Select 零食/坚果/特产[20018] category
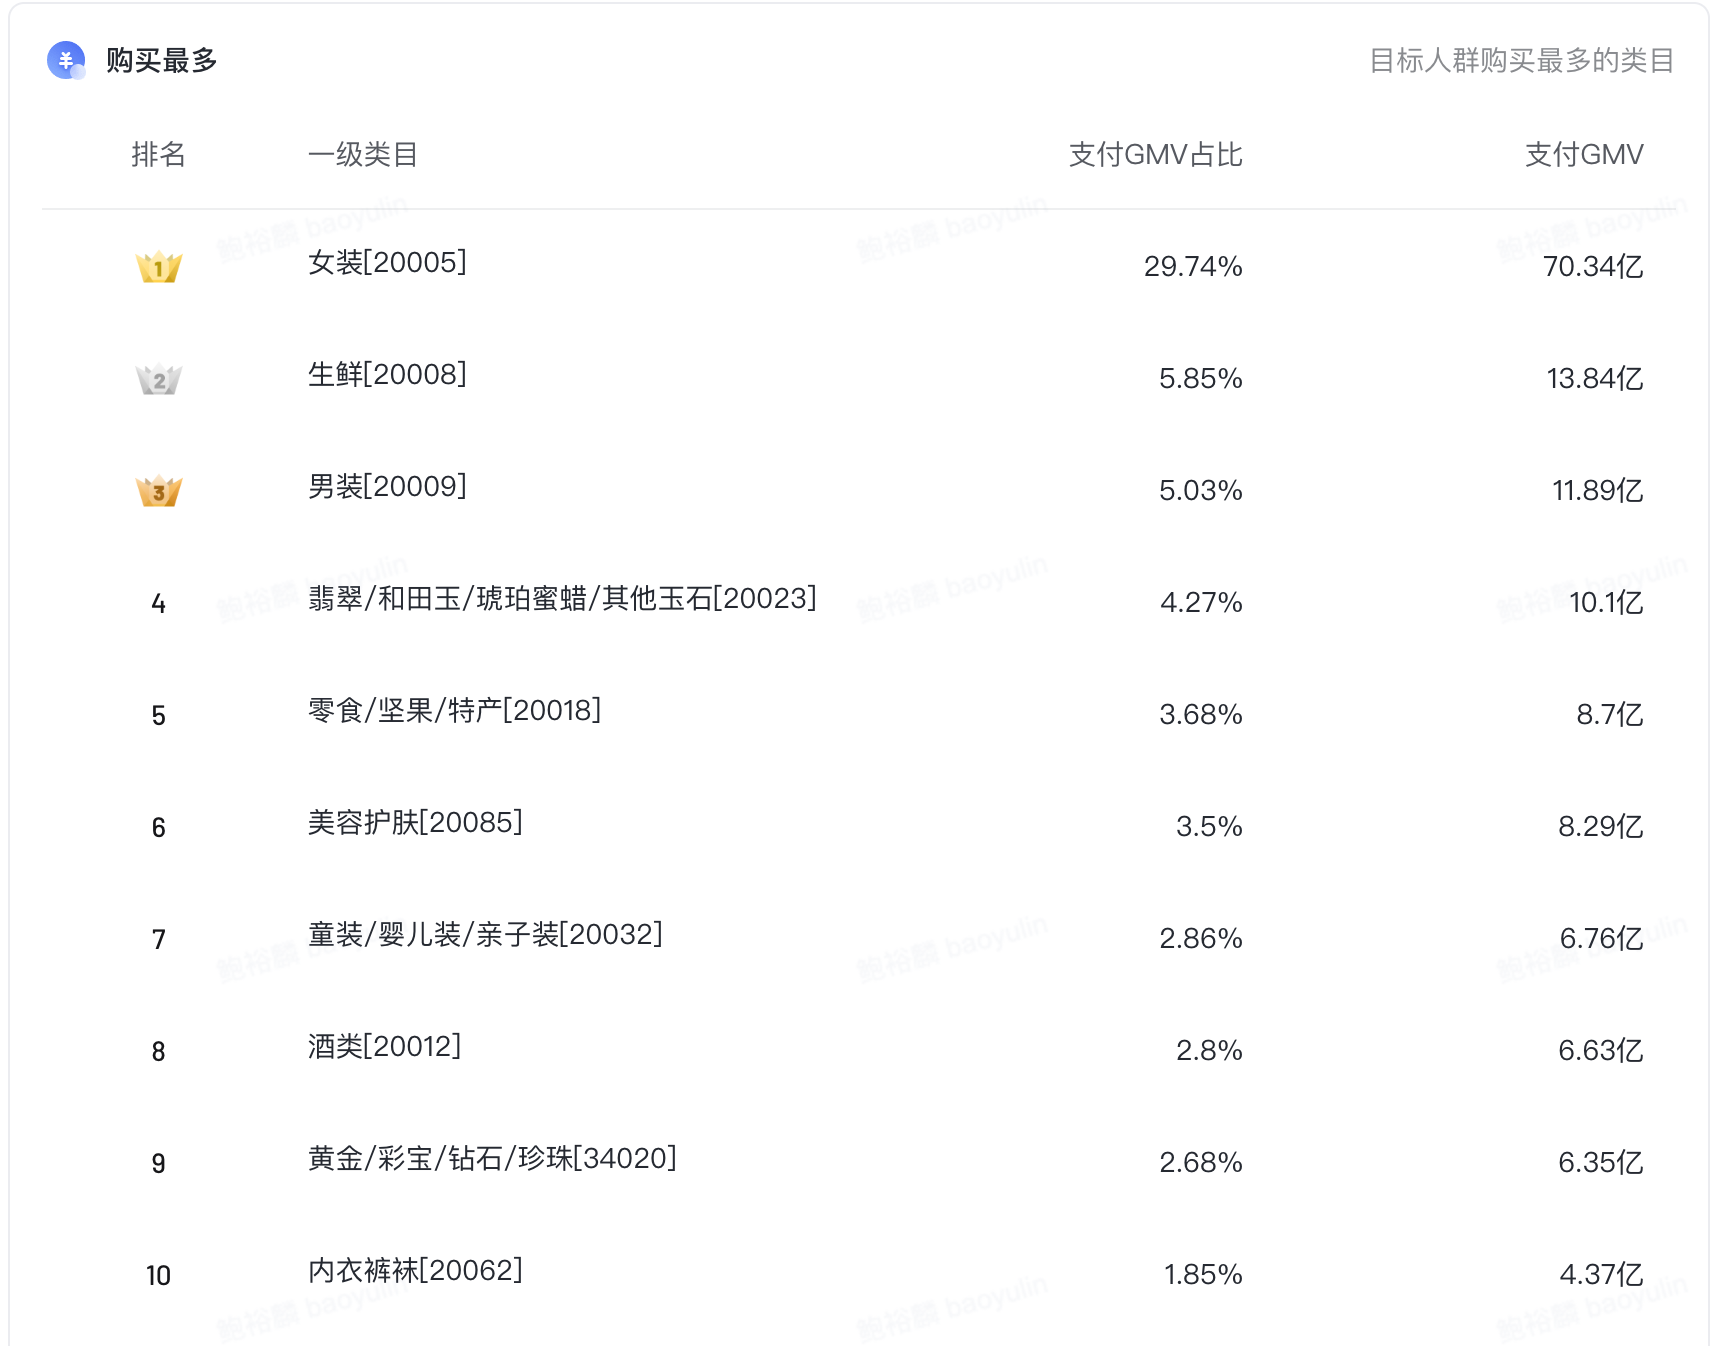The width and height of the screenshot is (1714, 1346). (x=454, y=711)
